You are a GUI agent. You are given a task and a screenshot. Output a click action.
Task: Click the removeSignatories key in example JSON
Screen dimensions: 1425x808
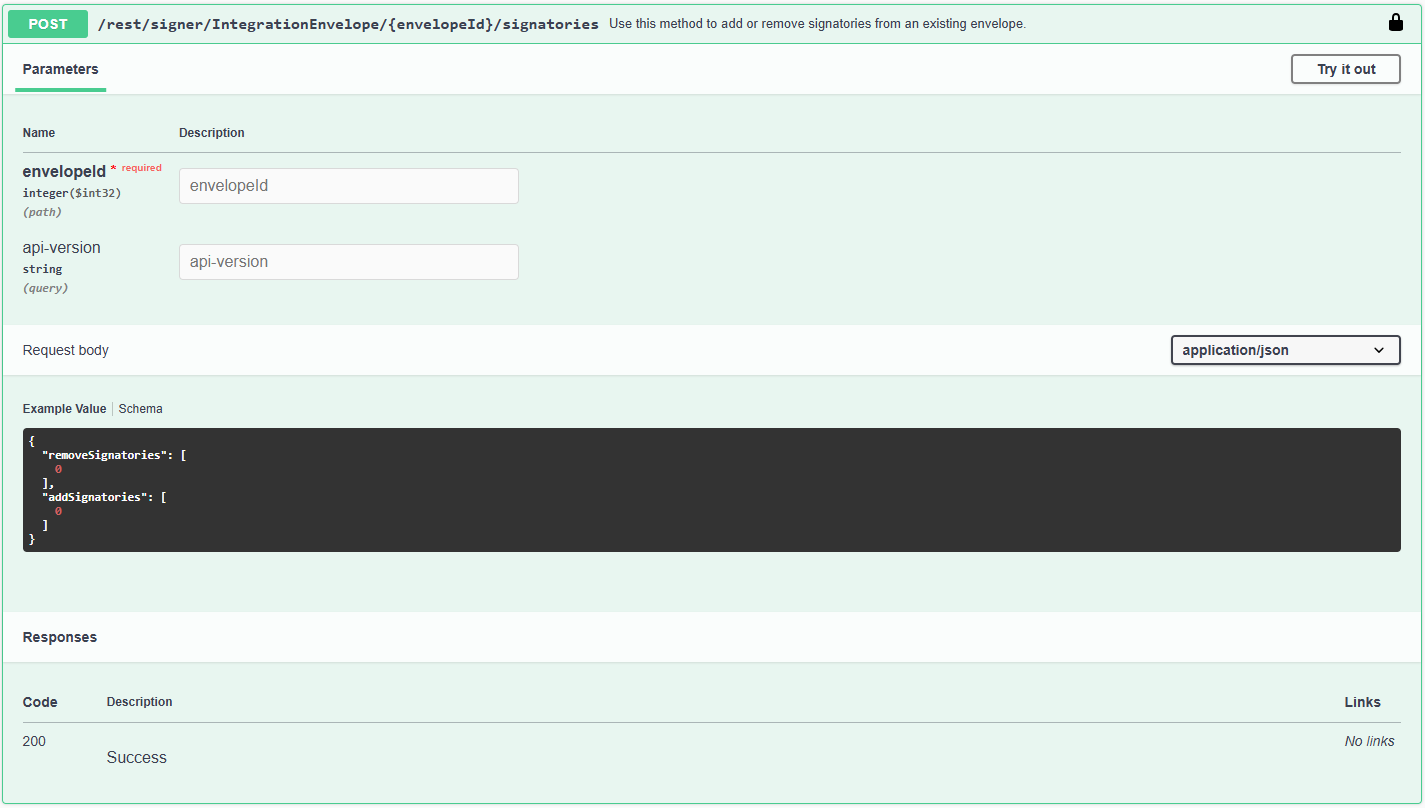tap(106, 455)
